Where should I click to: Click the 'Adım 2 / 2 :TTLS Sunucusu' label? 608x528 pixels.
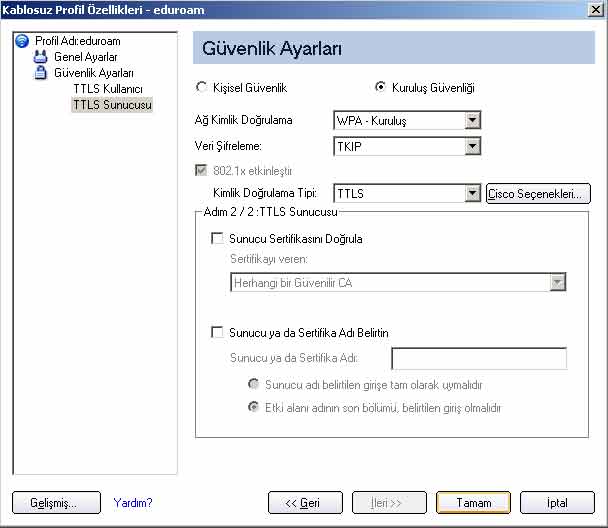pos(270,212)
